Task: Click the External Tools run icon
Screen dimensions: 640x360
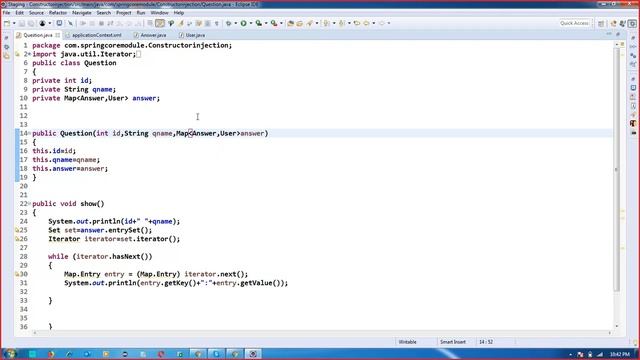Action: [x=274, y=23]
